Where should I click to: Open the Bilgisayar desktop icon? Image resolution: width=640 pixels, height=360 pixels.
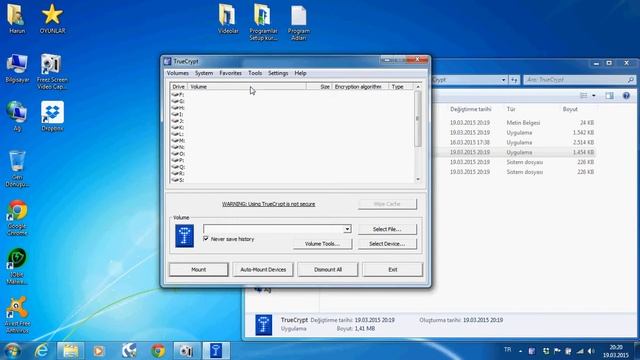pos(17,68)
